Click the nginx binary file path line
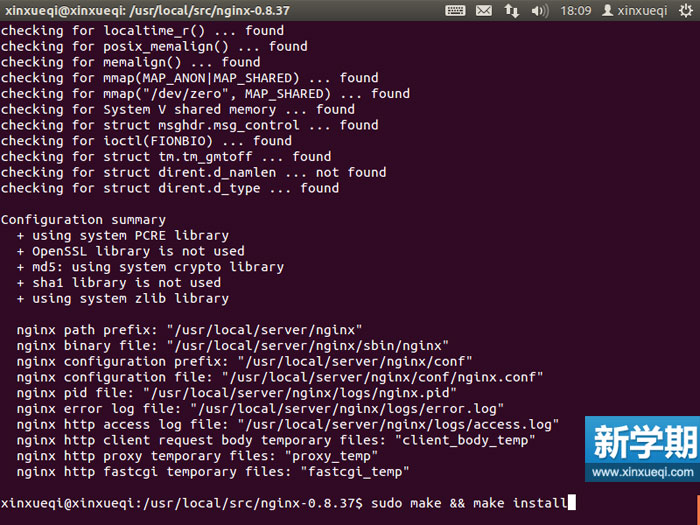 coord(233,346)
